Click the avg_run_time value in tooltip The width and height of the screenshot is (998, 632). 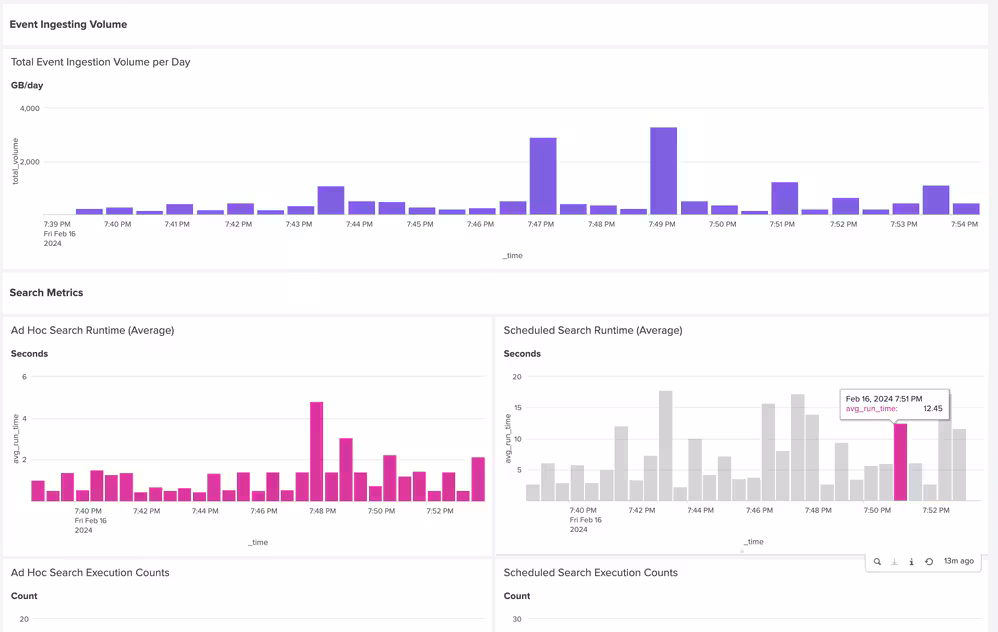coord(932,409)
